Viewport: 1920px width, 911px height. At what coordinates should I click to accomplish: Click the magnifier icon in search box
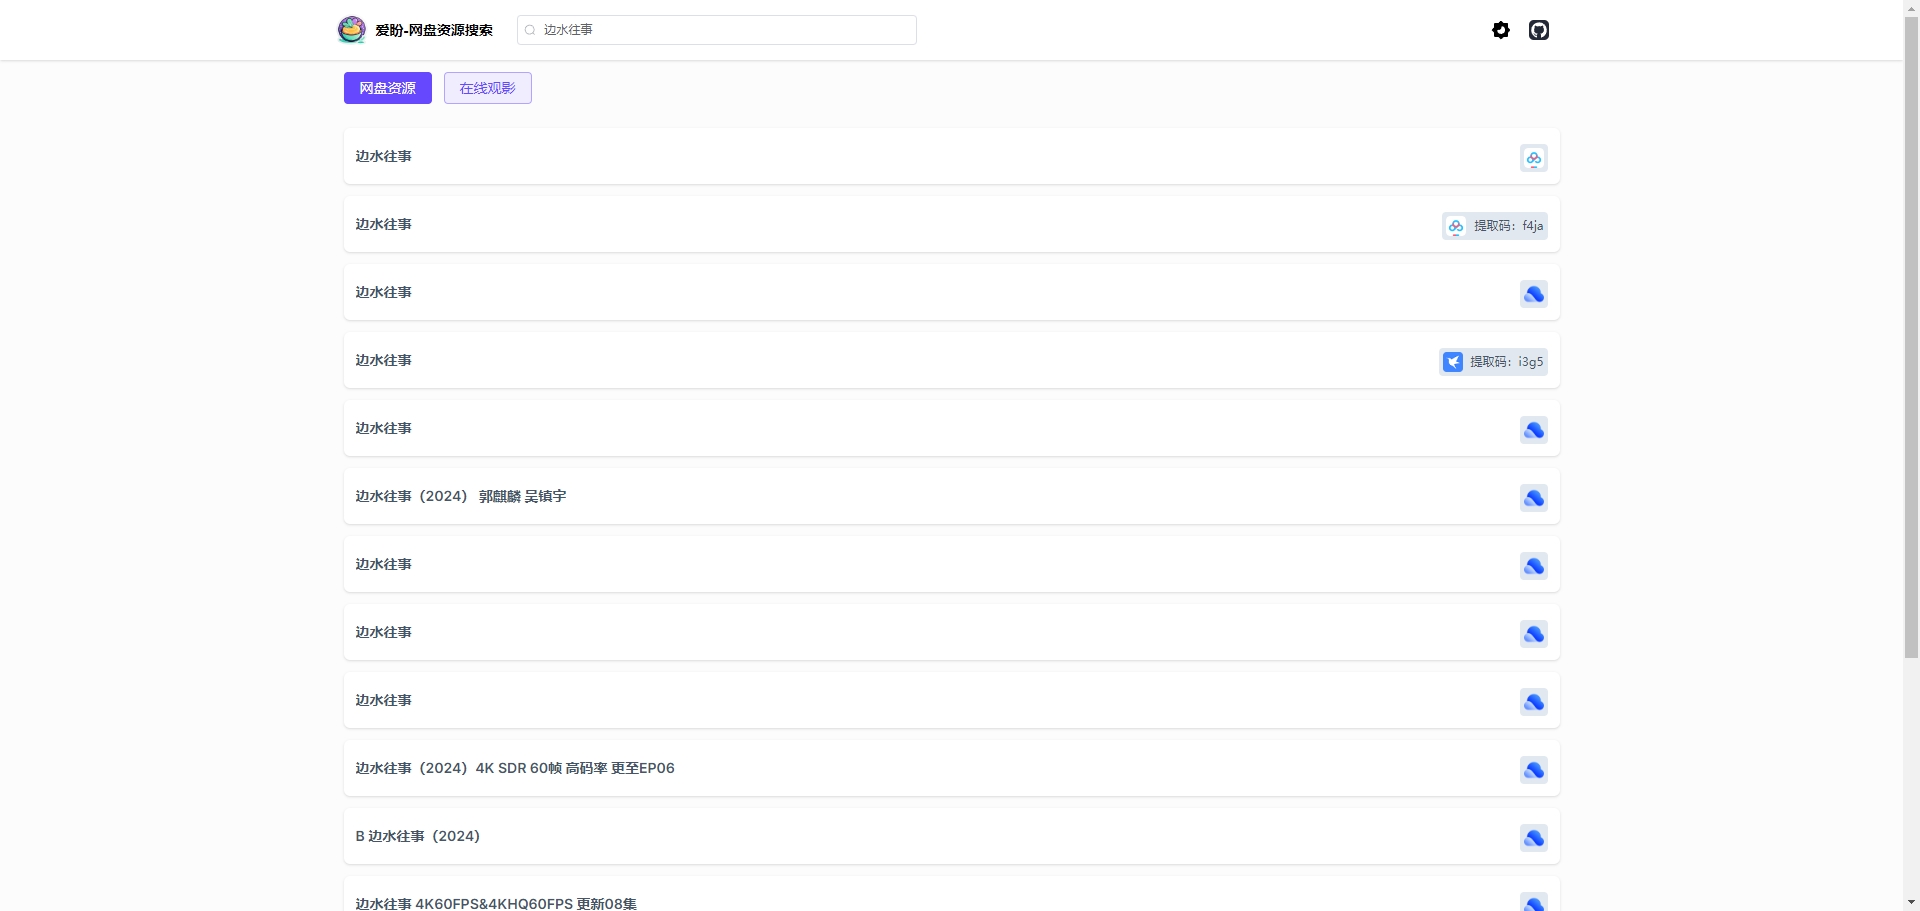(x=530, y=30)
